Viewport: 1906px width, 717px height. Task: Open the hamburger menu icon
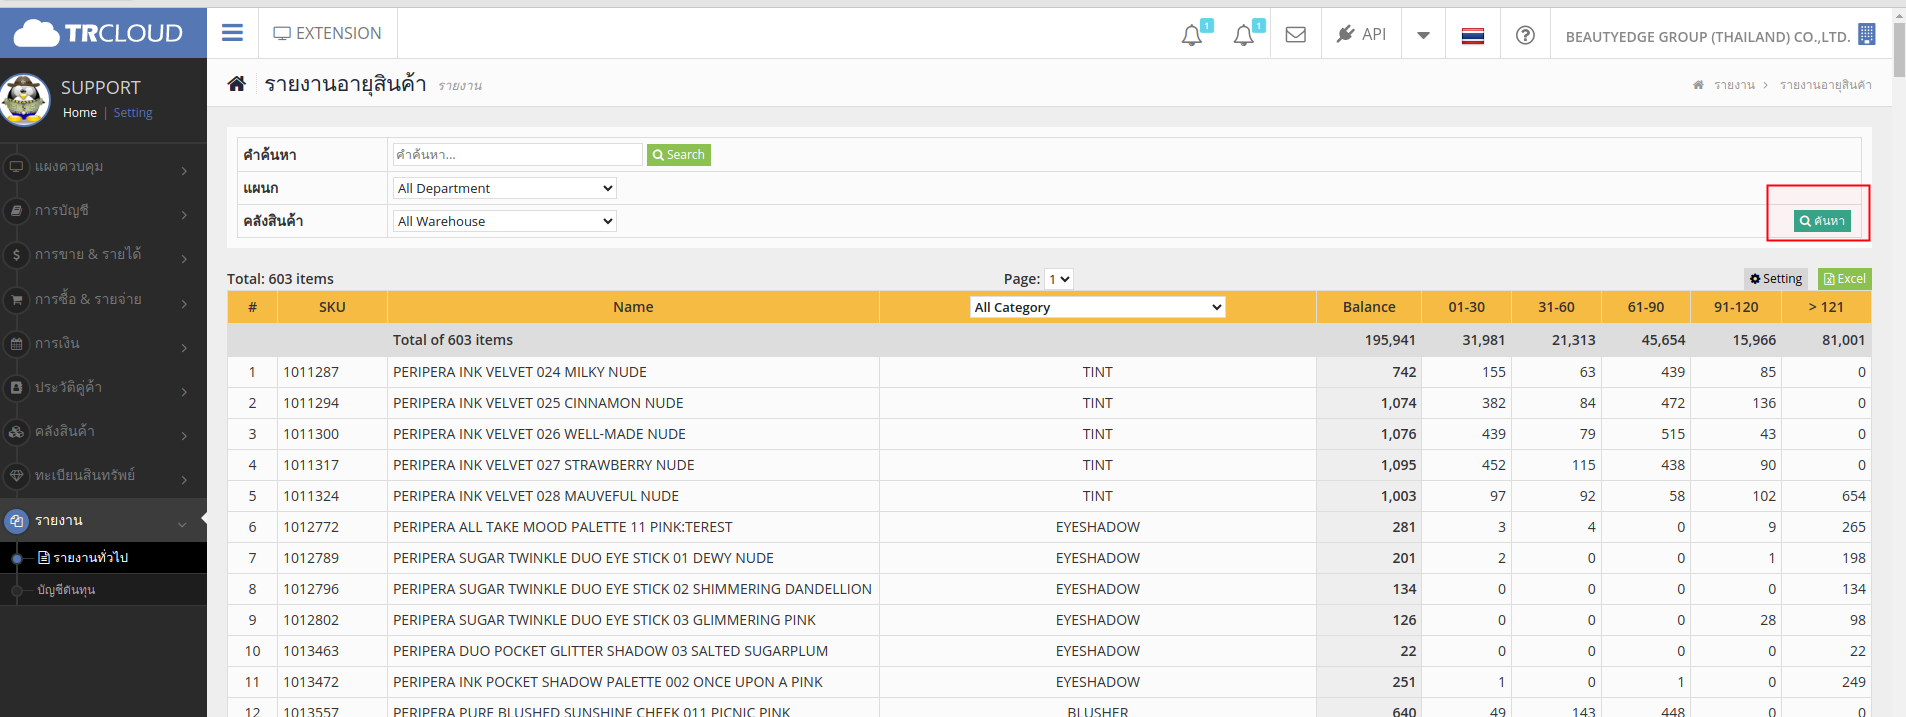[x=232, y=33]
